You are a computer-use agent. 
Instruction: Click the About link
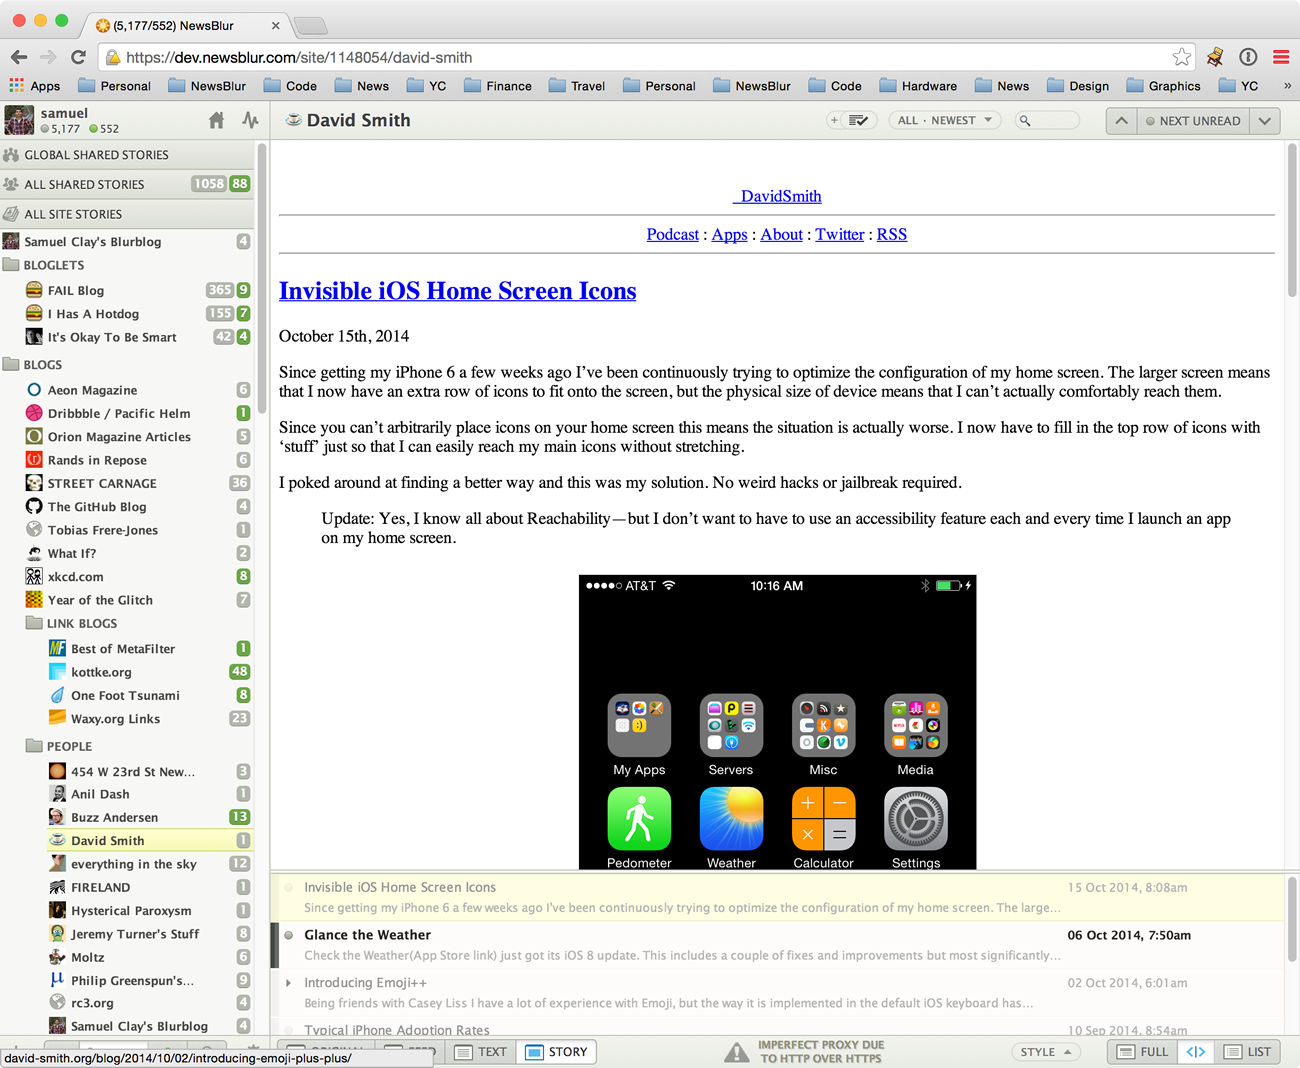click(781, 234)
